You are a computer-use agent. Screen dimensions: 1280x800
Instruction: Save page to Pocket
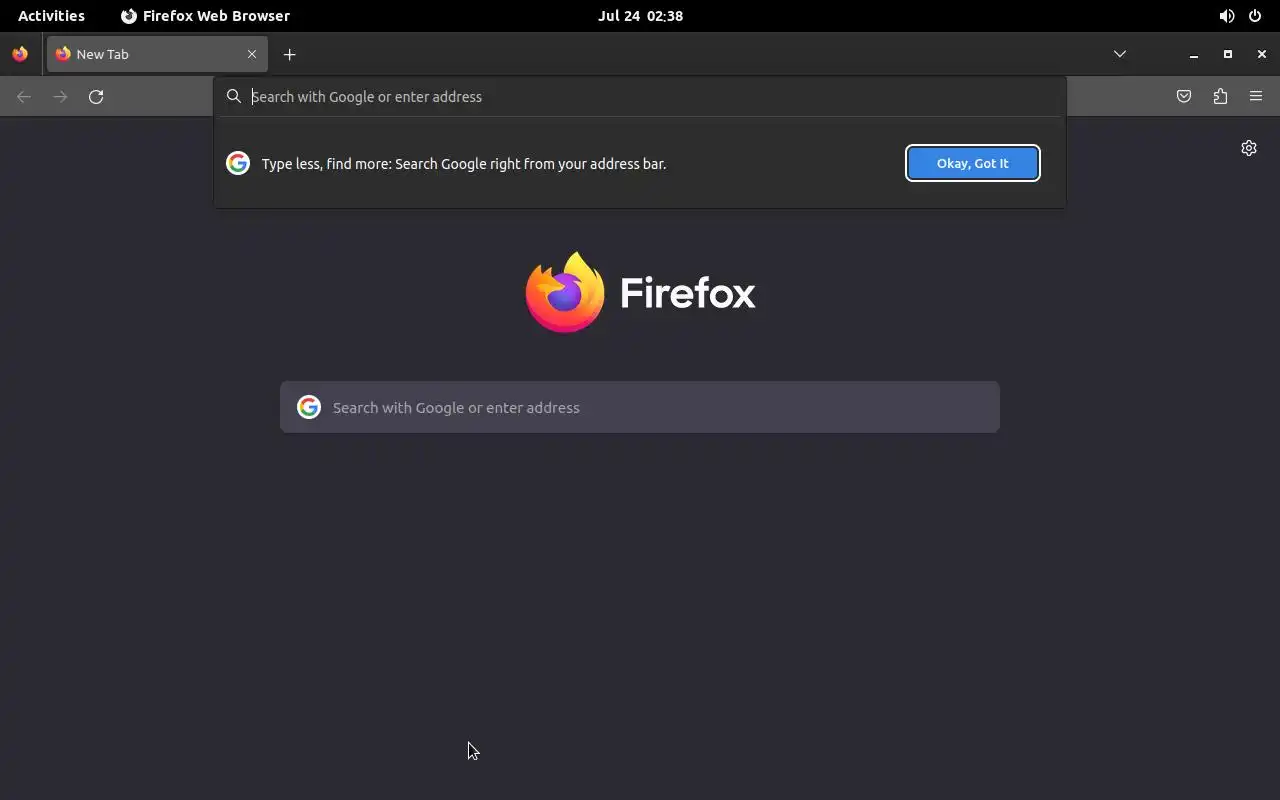point(1184,97)
